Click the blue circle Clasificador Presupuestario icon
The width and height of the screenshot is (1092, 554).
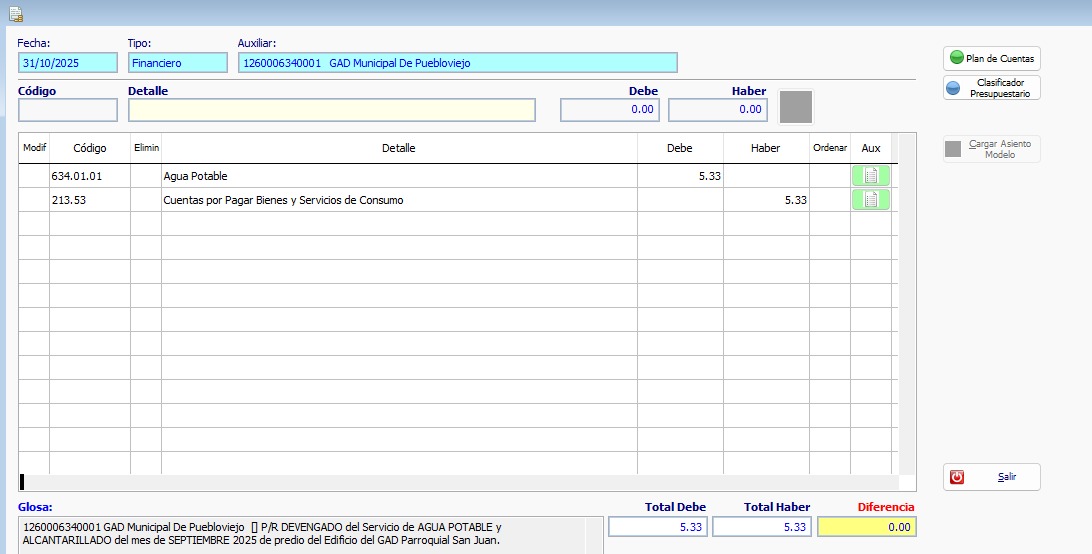tap(953, 88)
